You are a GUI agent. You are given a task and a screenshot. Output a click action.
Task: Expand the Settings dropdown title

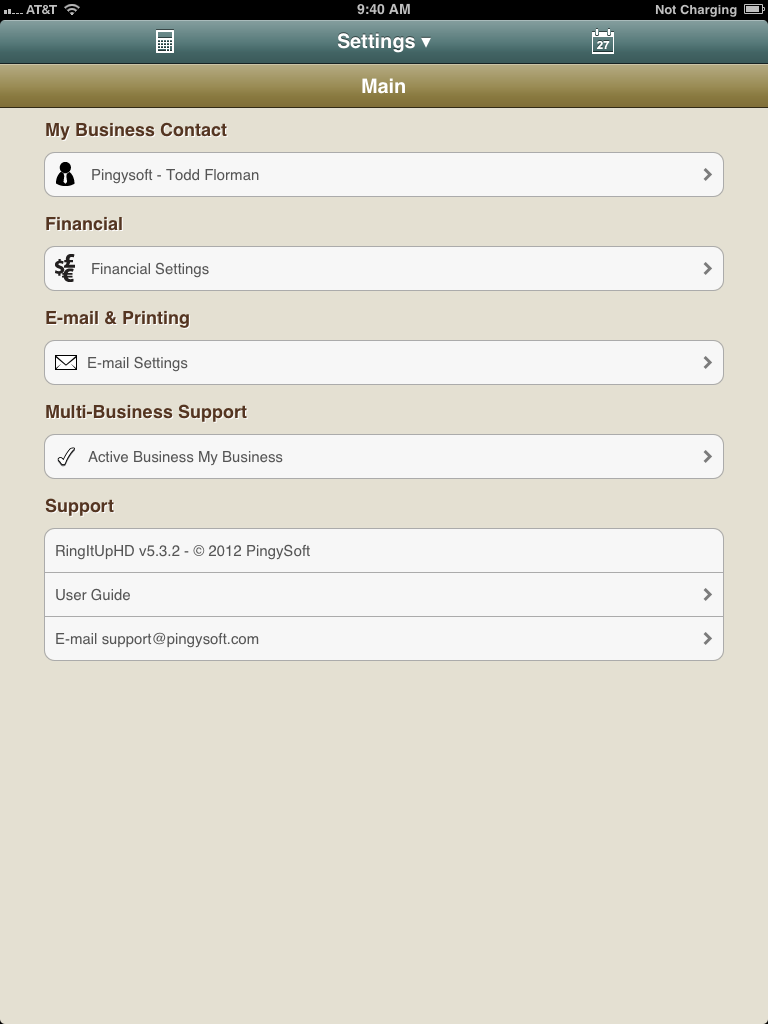383,42
